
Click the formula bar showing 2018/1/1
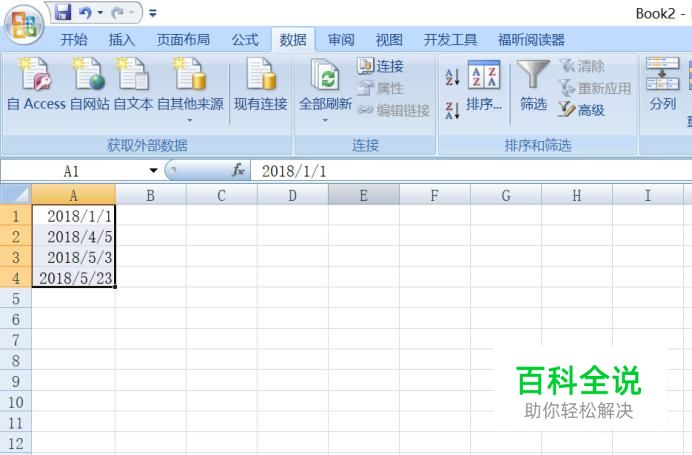[471, 171]
